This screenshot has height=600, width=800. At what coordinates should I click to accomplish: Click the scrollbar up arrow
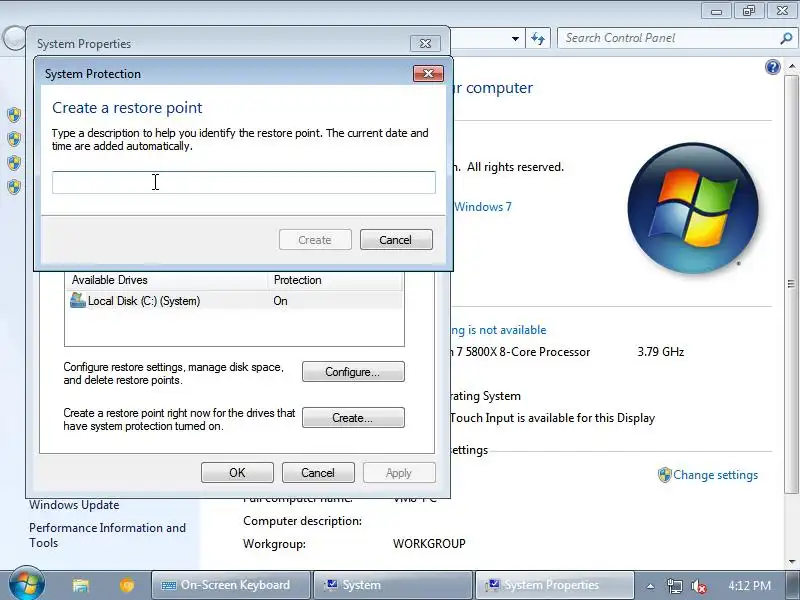[x=792, y=67]
